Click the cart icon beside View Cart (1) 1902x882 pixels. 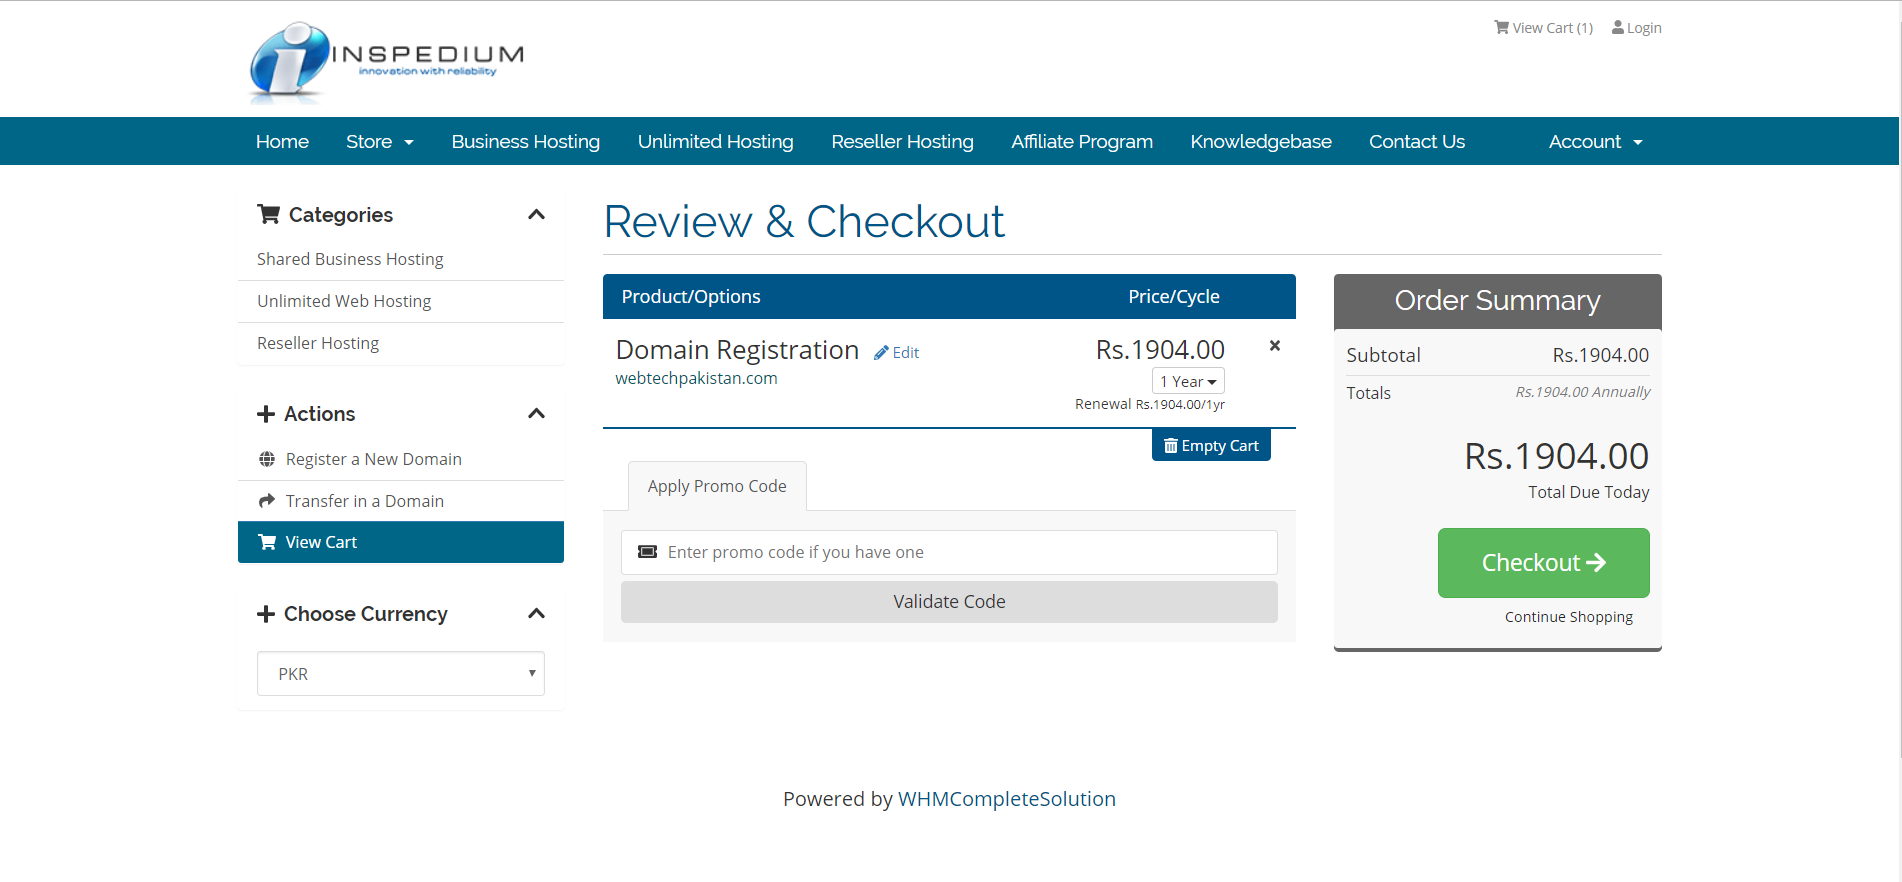[1501, 28]
